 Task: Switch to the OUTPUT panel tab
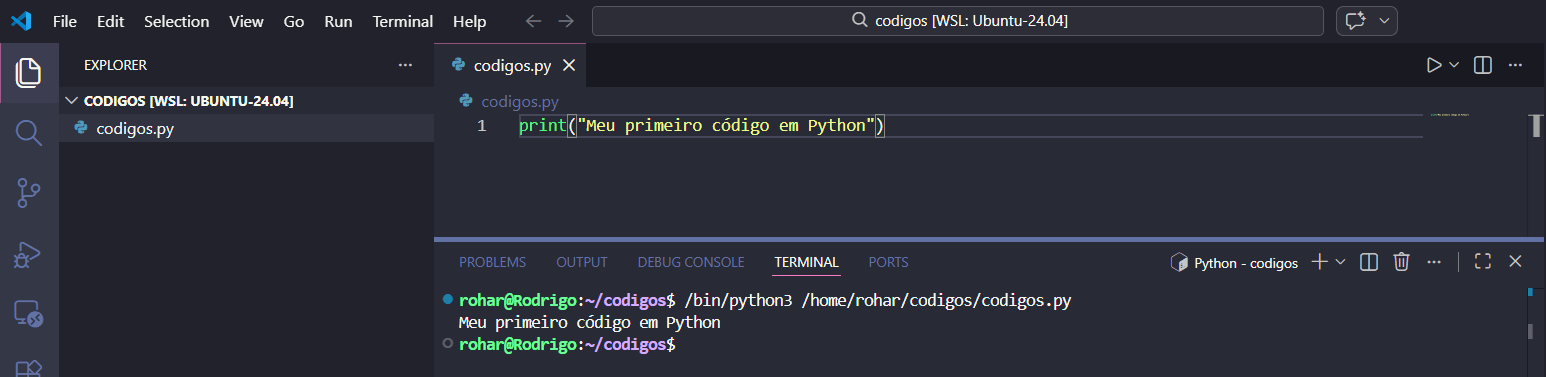point(582,262)
